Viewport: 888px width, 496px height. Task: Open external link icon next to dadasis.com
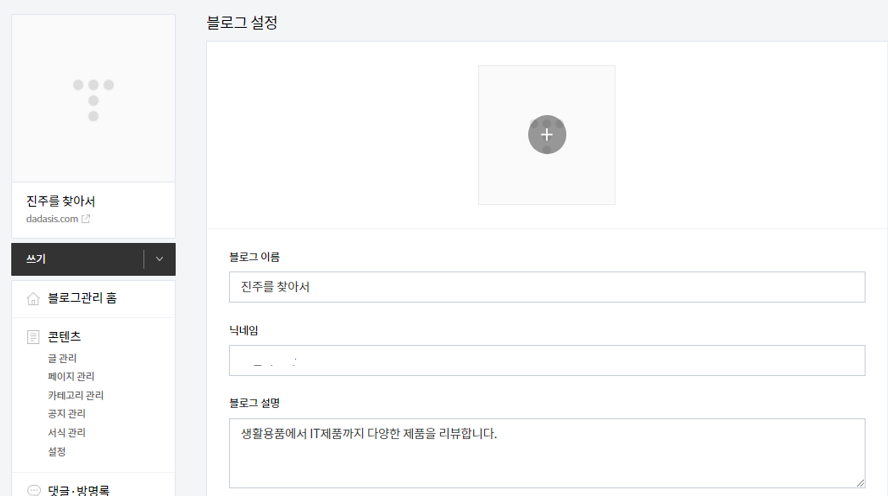[x=86, y=219]
